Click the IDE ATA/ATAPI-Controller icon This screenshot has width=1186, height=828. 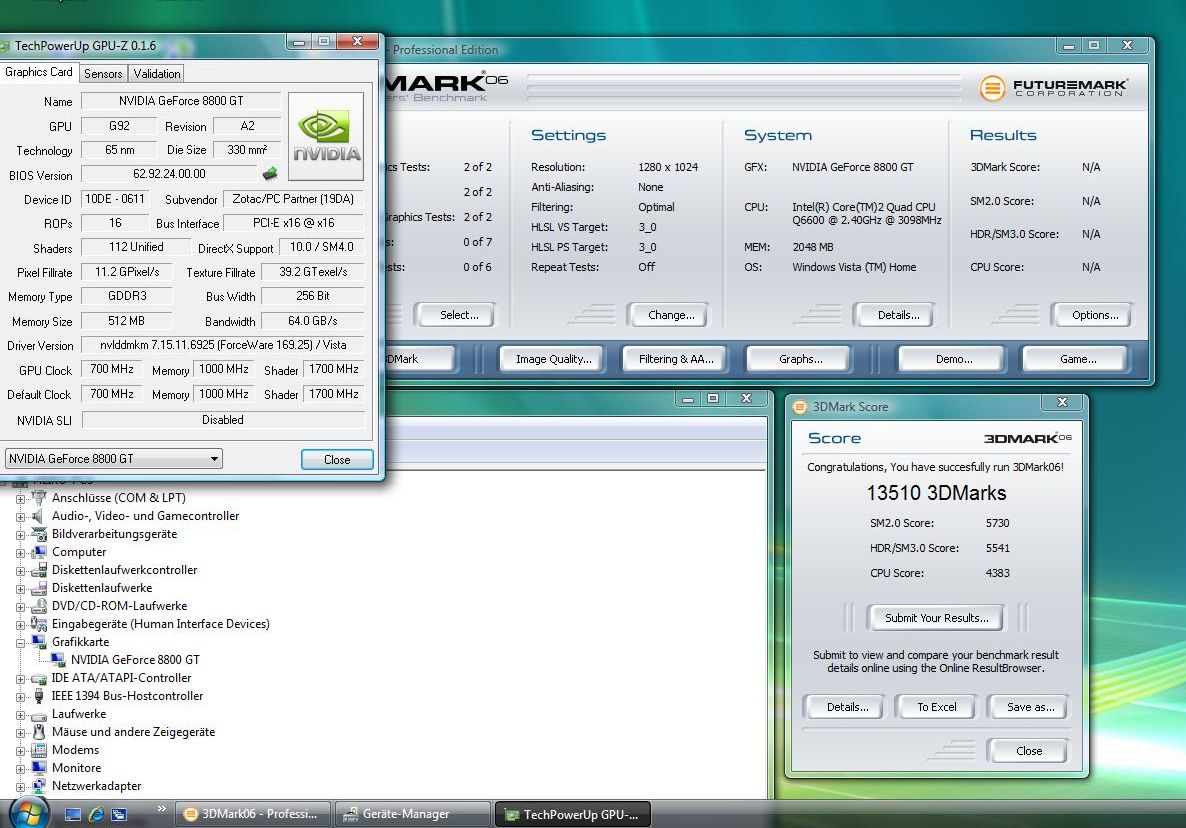[39, 678]
